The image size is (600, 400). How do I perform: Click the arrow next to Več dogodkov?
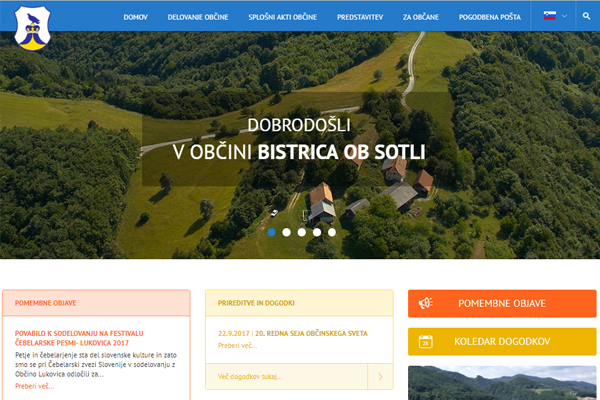[380, 377]
